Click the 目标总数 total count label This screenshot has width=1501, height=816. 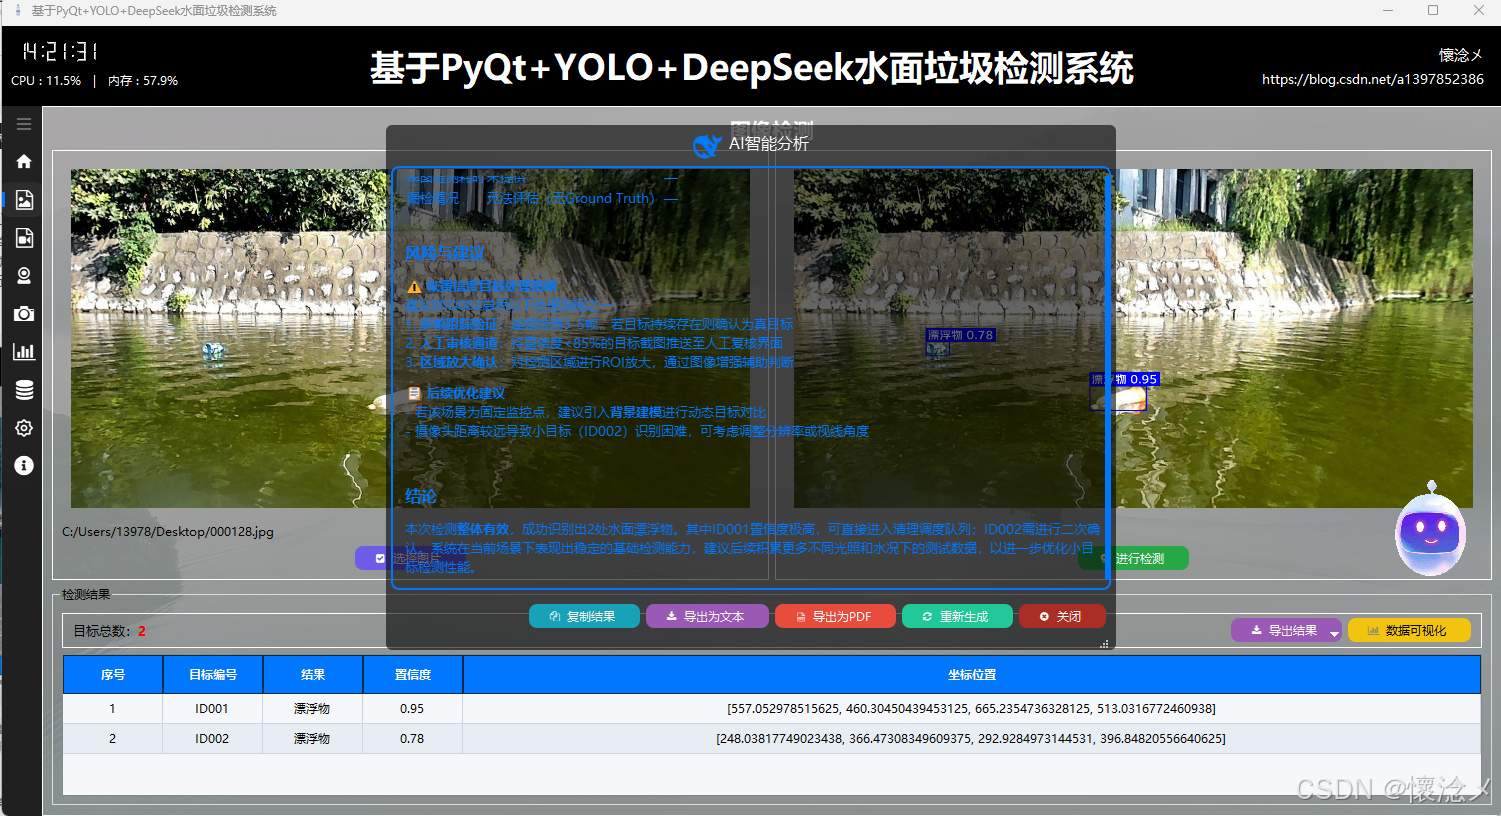[102, 631]
